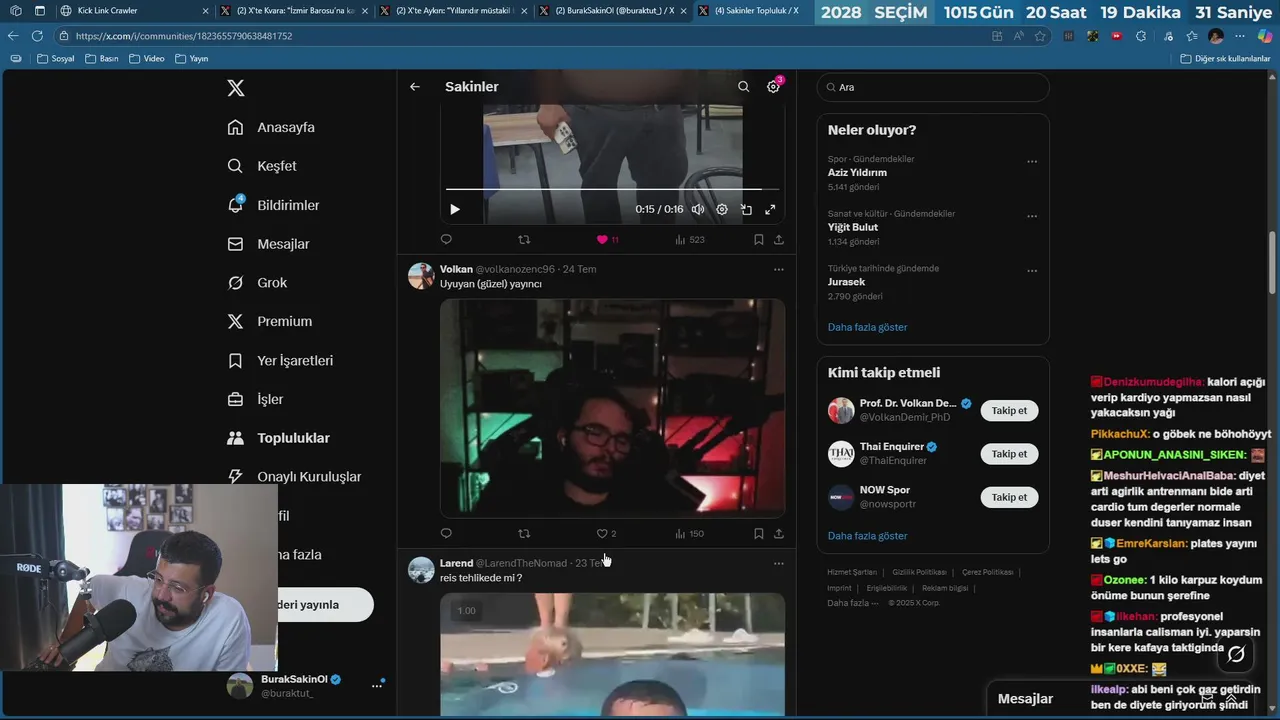This screenshot has height=720, width=1280.
Task: Click the X logo in the sidebar
Action: point(236,88)
